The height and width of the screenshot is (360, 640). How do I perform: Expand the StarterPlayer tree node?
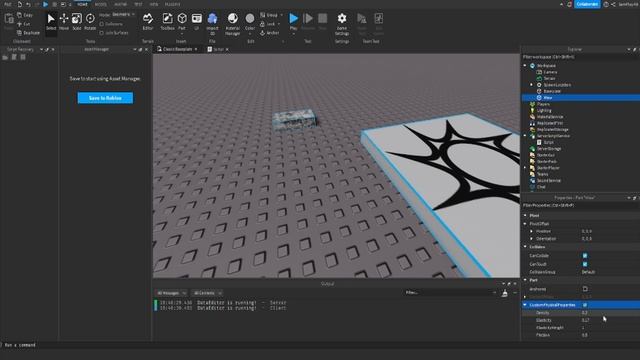pyautogui.click(x=525, y=168)
